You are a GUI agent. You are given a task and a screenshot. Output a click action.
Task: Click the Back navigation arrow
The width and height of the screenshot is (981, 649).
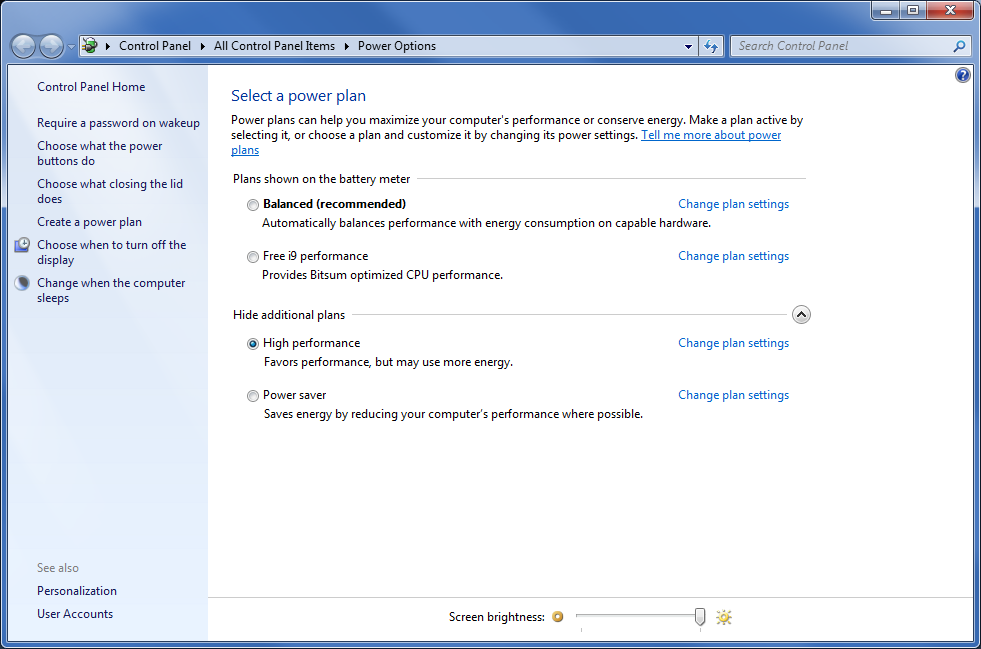(24, 46)
